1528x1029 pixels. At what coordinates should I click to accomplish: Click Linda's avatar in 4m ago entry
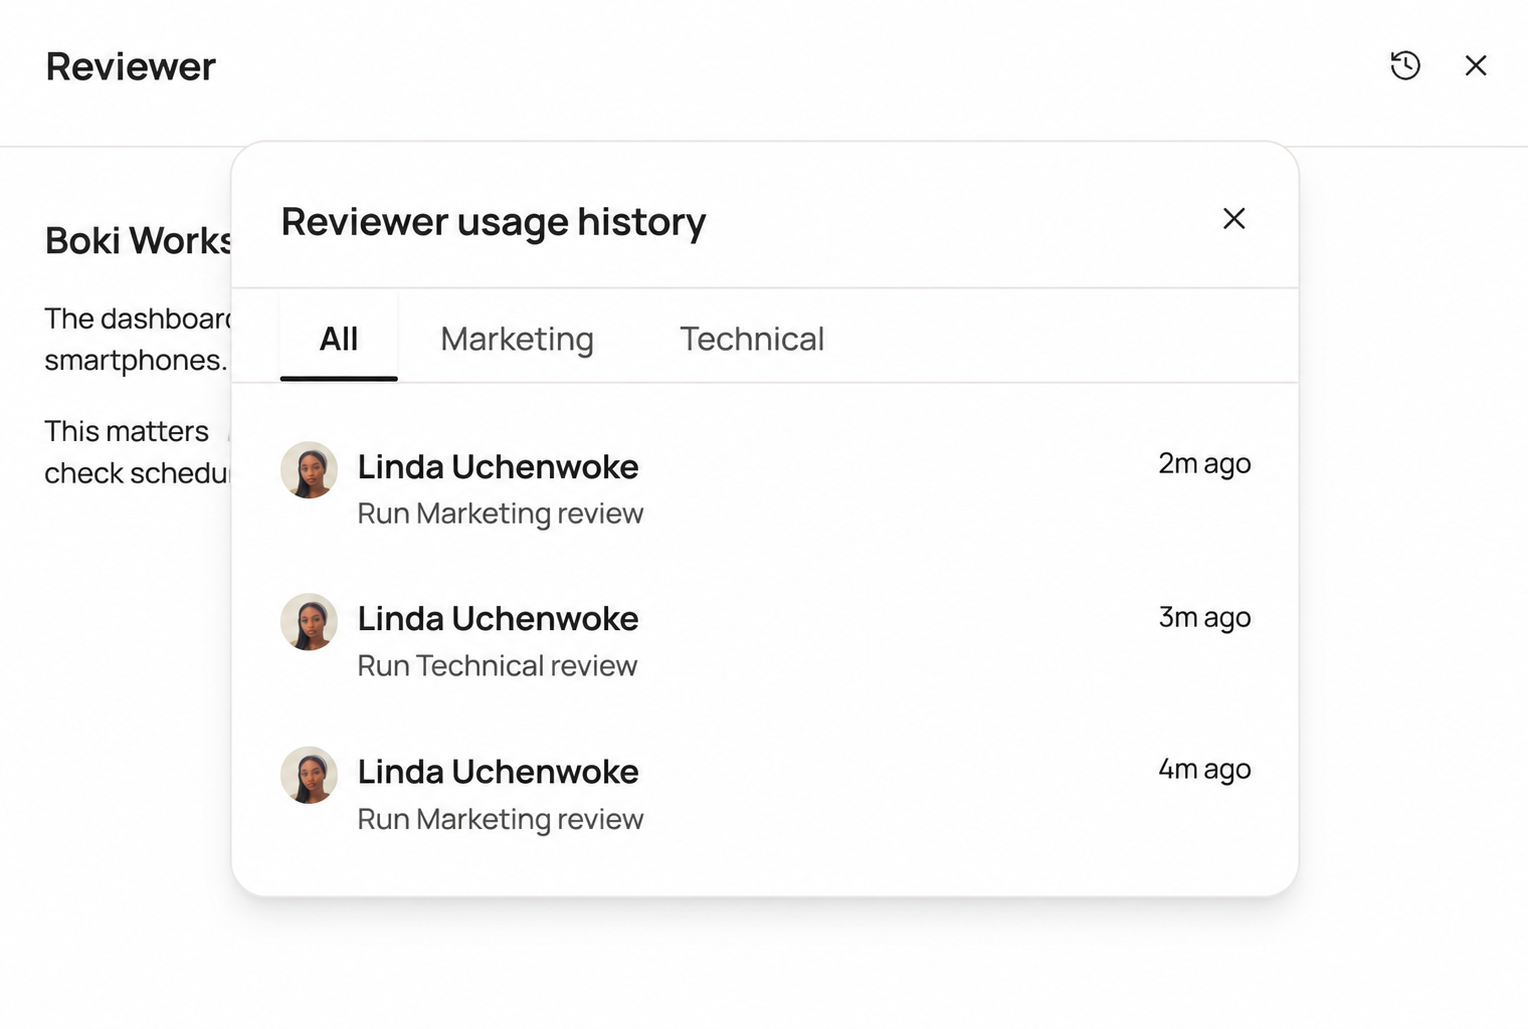coord(309,775)
